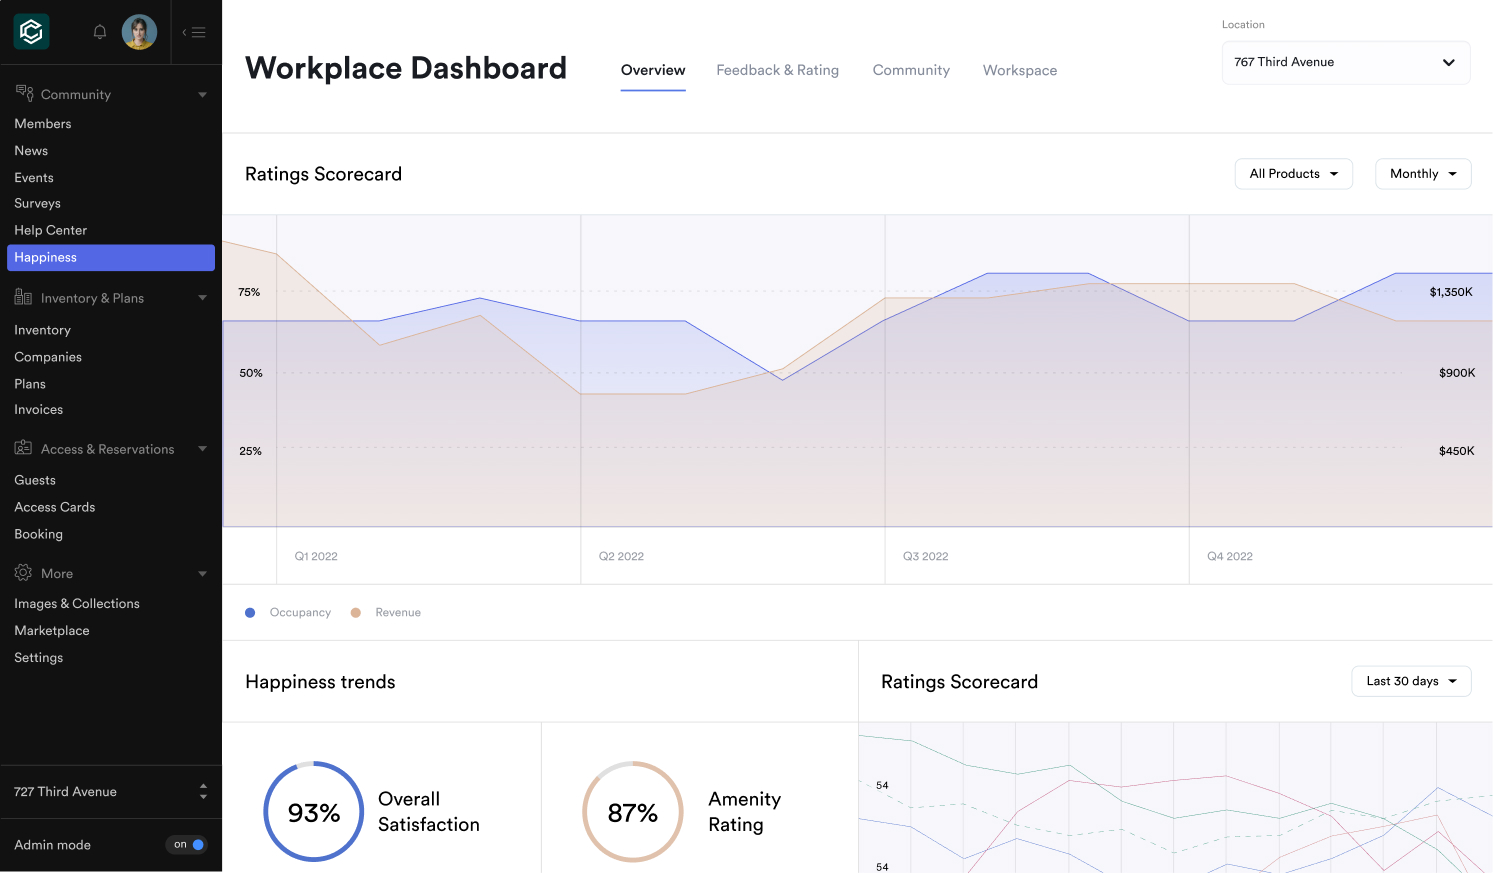
Task: Open the All Products filter dropdown
Action: point(1293,174)
